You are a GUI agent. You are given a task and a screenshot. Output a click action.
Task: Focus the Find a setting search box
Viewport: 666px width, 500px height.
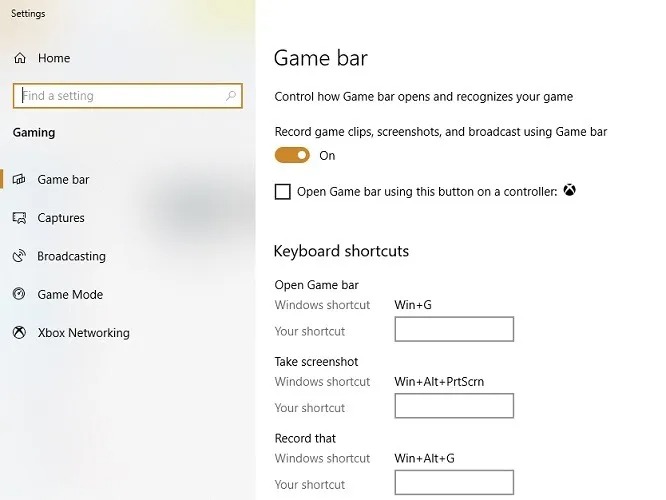(x=128, y=96)
